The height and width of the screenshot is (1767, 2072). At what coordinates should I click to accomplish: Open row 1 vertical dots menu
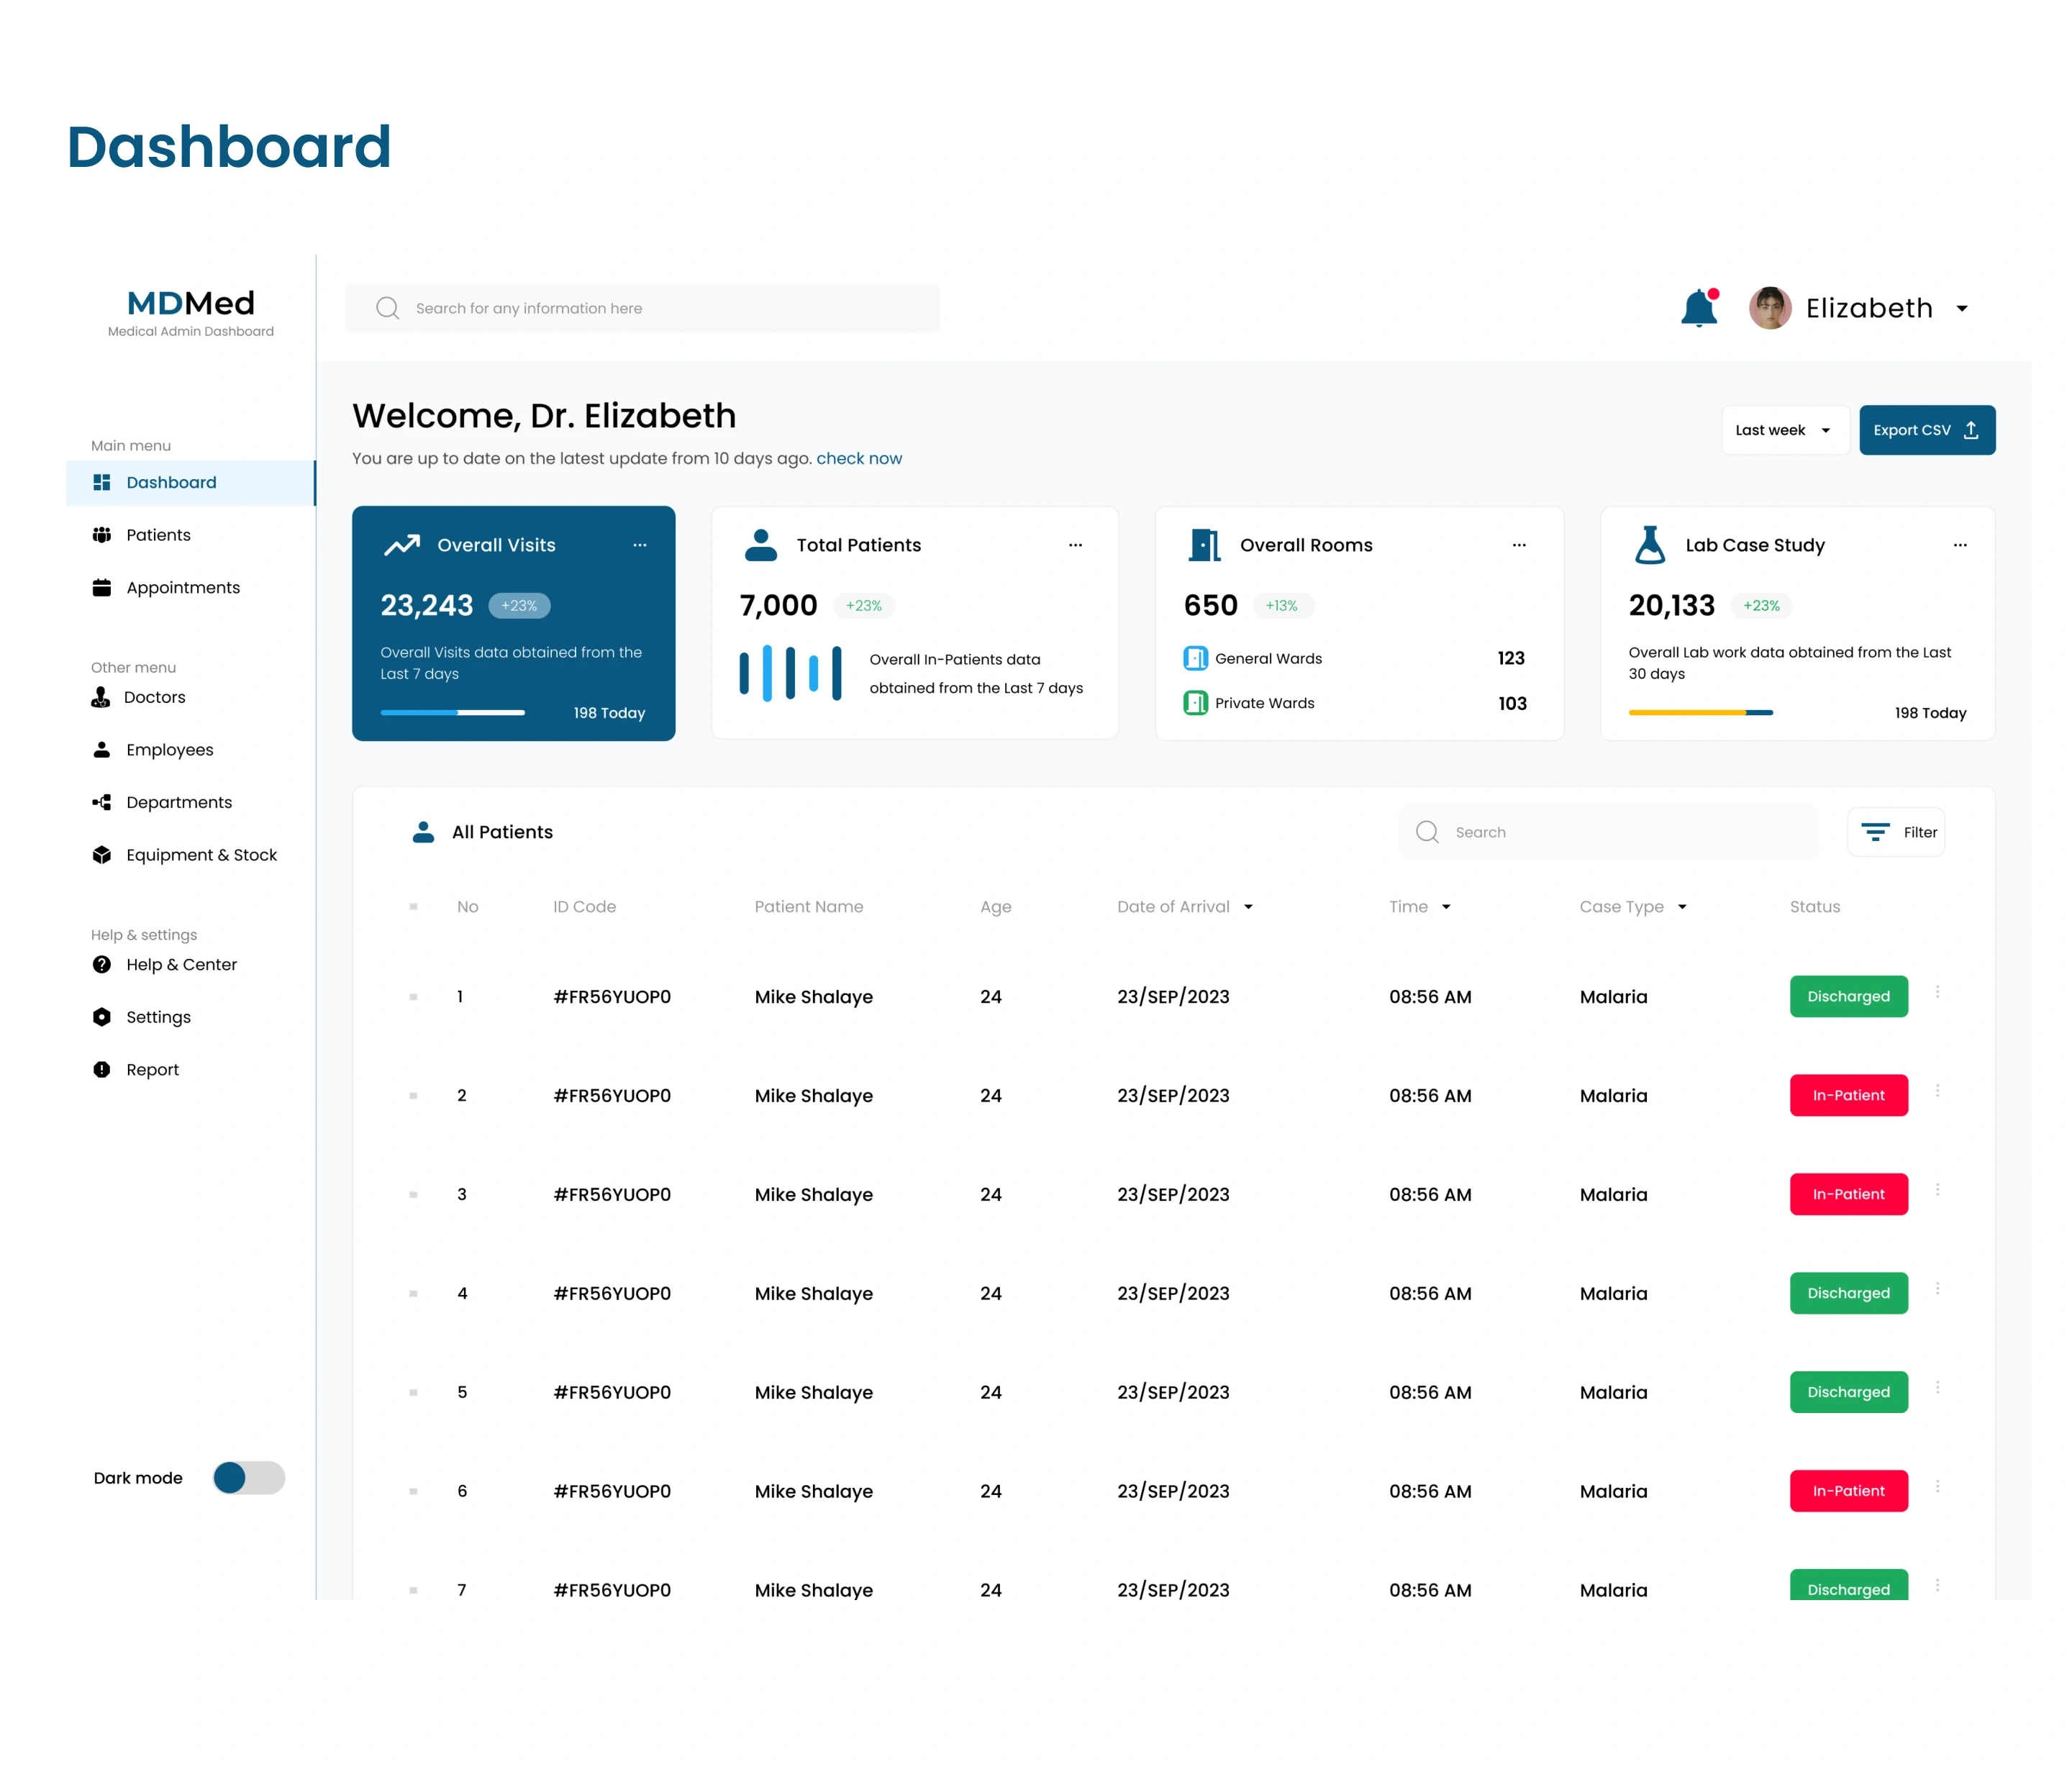click(x=1937, y=992)
